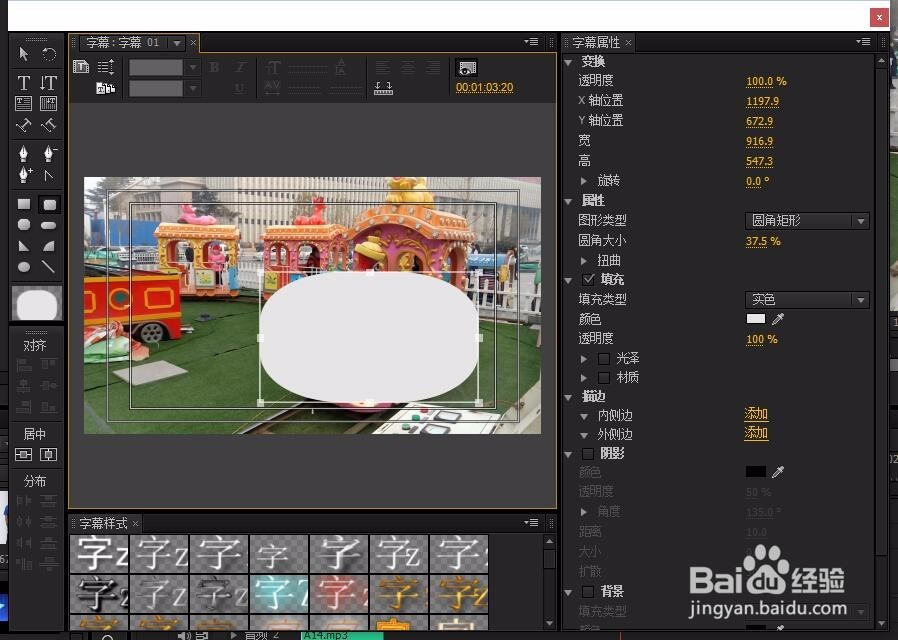The width and height of the screenshot is (898, 640).
Task: Select the Add Anchor Point tool
Action: coord(23,175)
